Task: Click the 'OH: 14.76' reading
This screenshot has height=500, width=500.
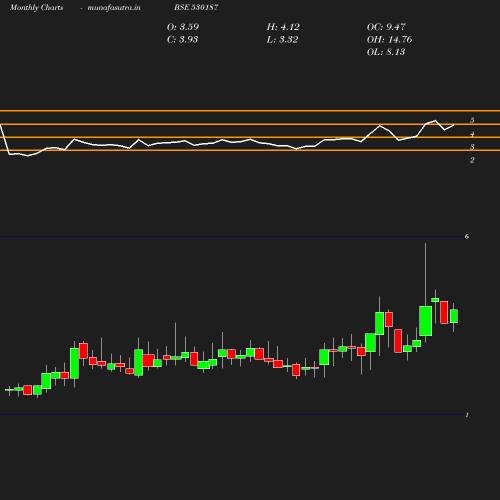Action: (x=389, y=40)
